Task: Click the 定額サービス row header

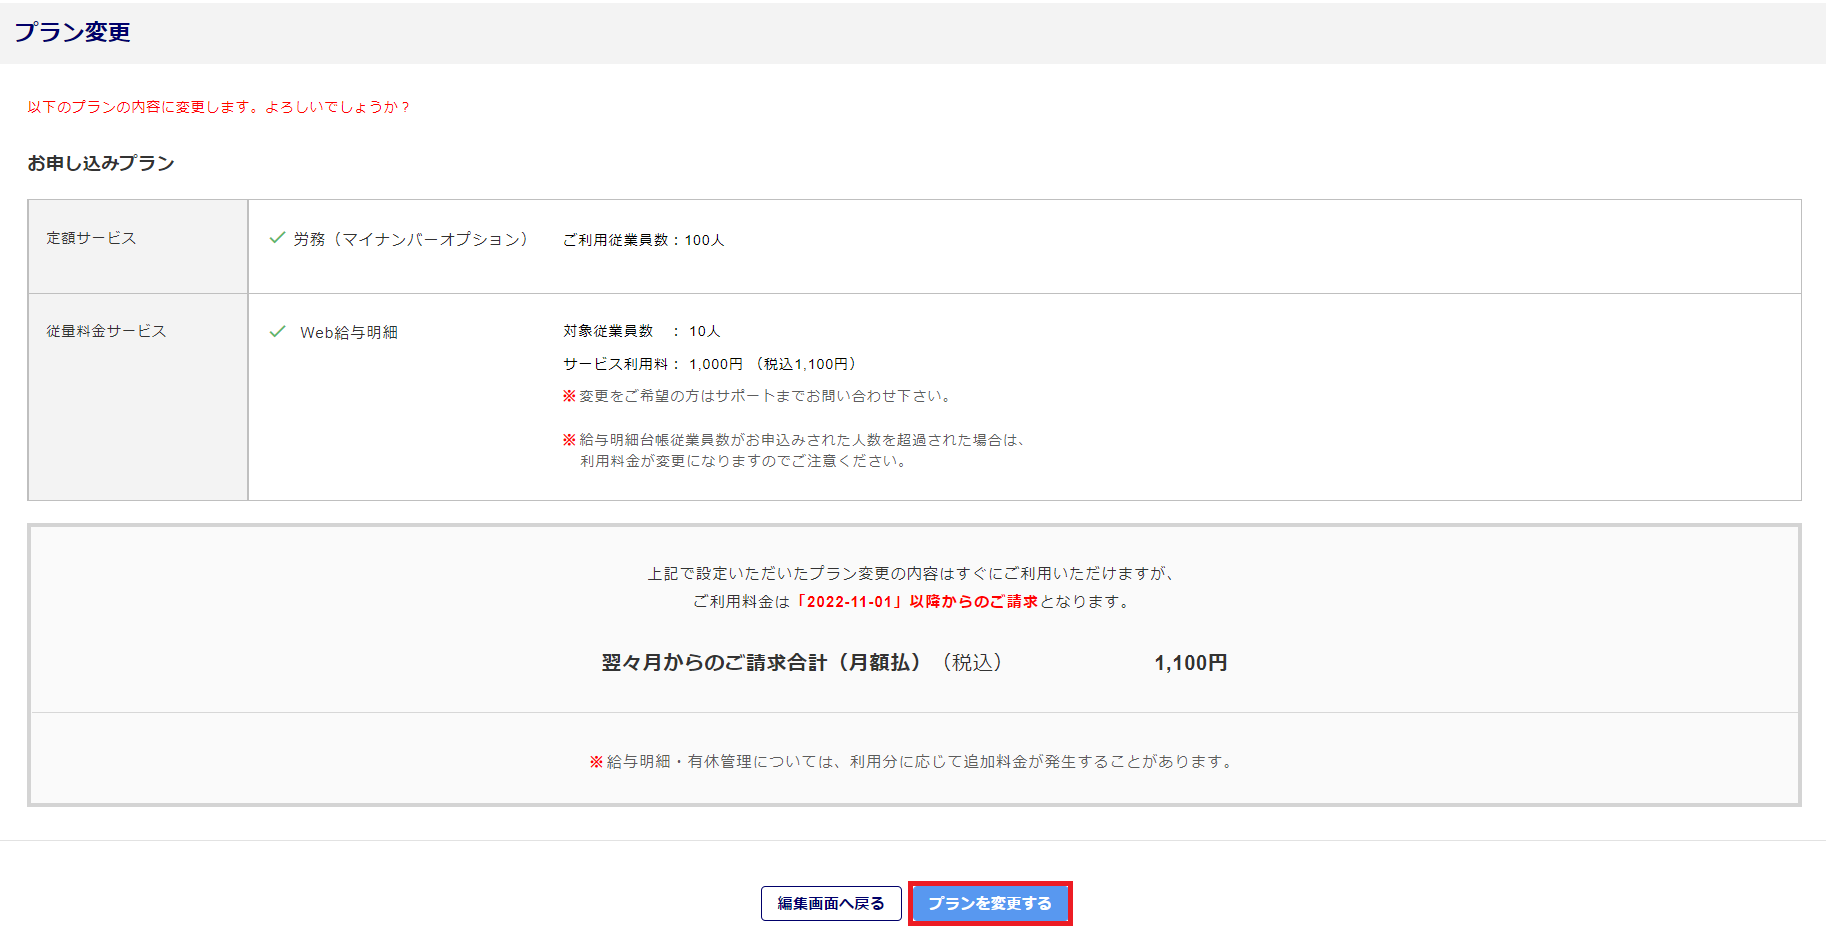Action: (138, 246)
